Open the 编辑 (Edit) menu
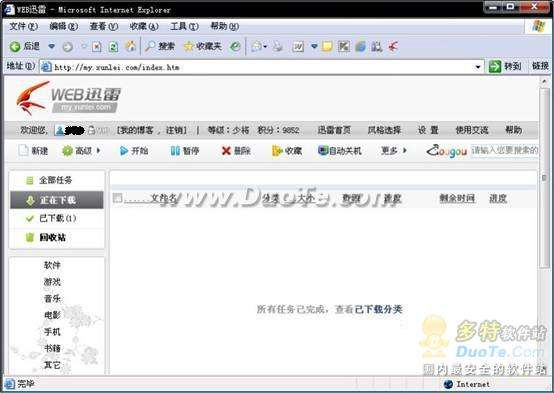Screen dimensions: 554x393 pos(64,26)
